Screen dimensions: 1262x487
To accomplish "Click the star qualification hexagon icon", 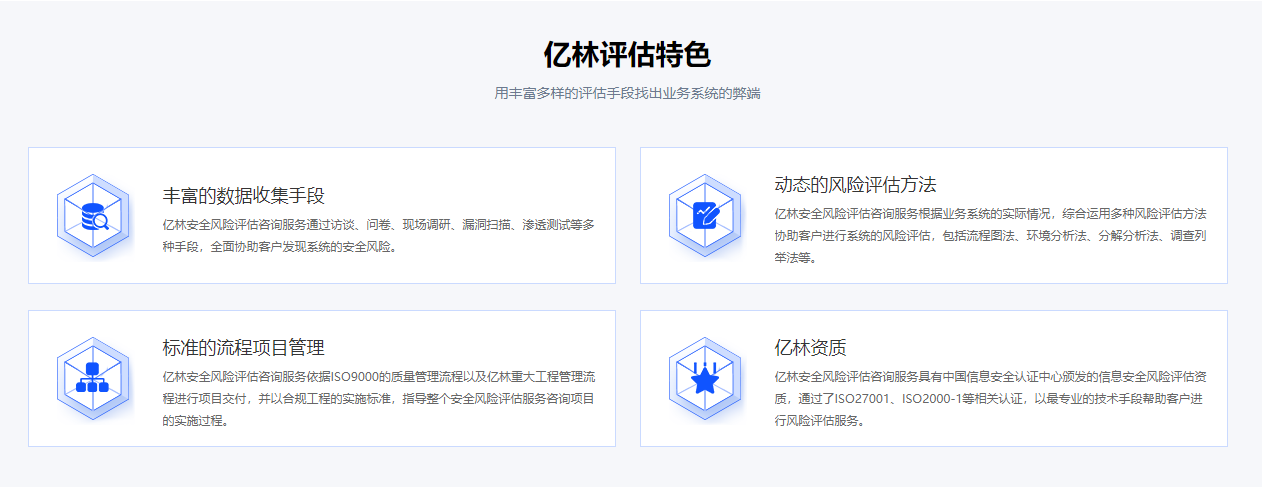I will point(705,378).
